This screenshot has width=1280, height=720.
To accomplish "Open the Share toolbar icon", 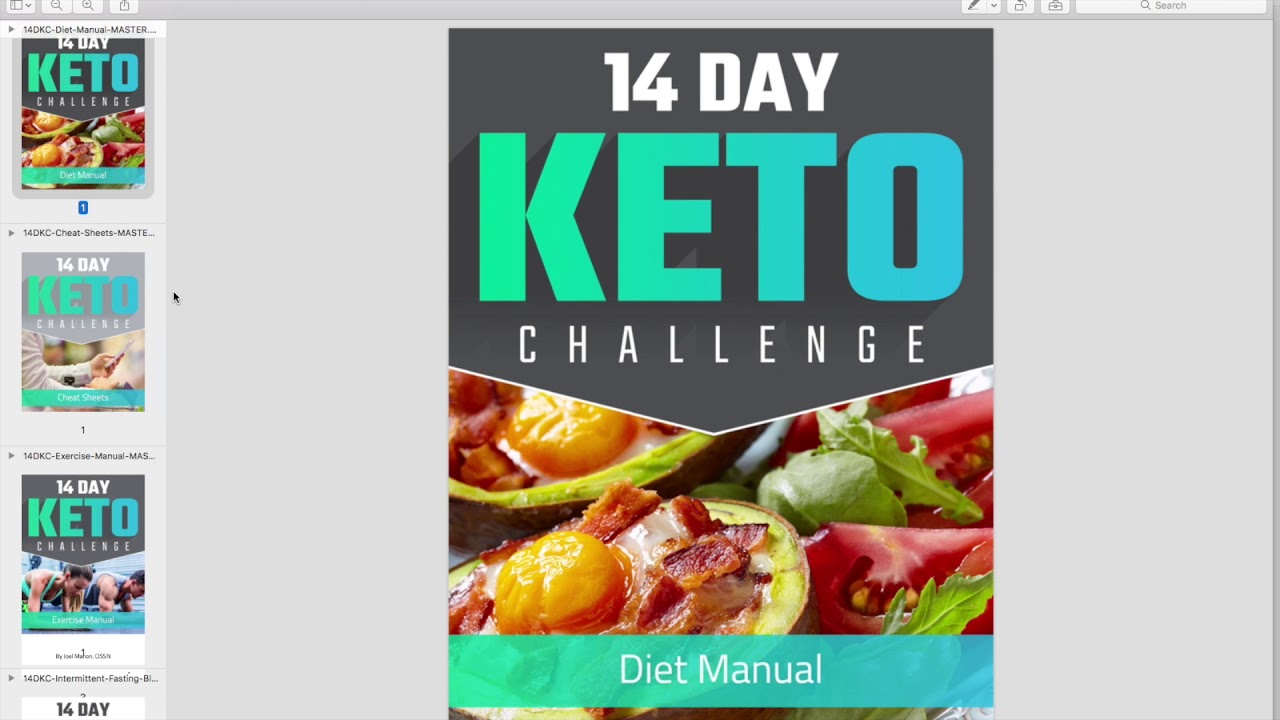I will [x=124, y=6].
